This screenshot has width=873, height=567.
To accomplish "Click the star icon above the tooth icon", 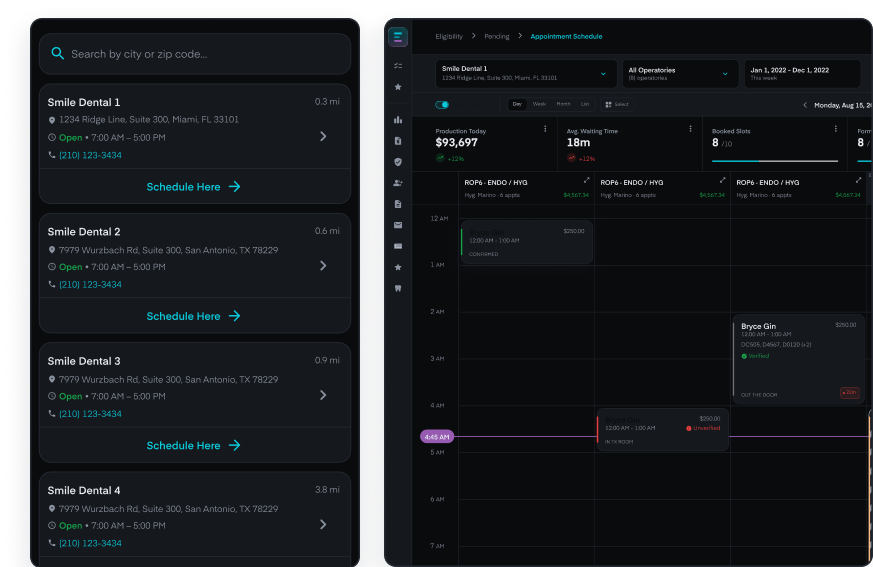I will point(398,267).
